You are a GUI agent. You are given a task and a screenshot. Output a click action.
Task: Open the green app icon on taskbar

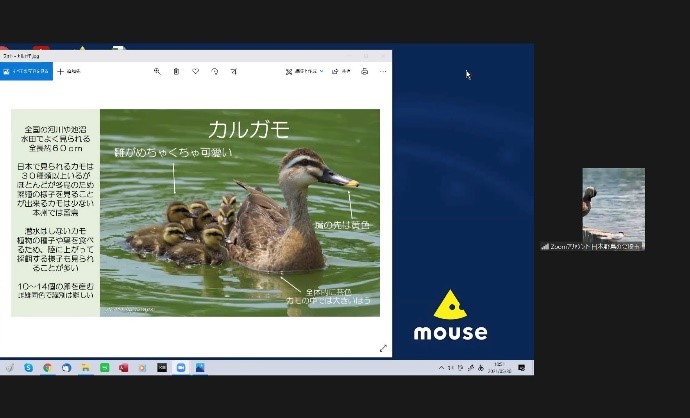[105, 367]
